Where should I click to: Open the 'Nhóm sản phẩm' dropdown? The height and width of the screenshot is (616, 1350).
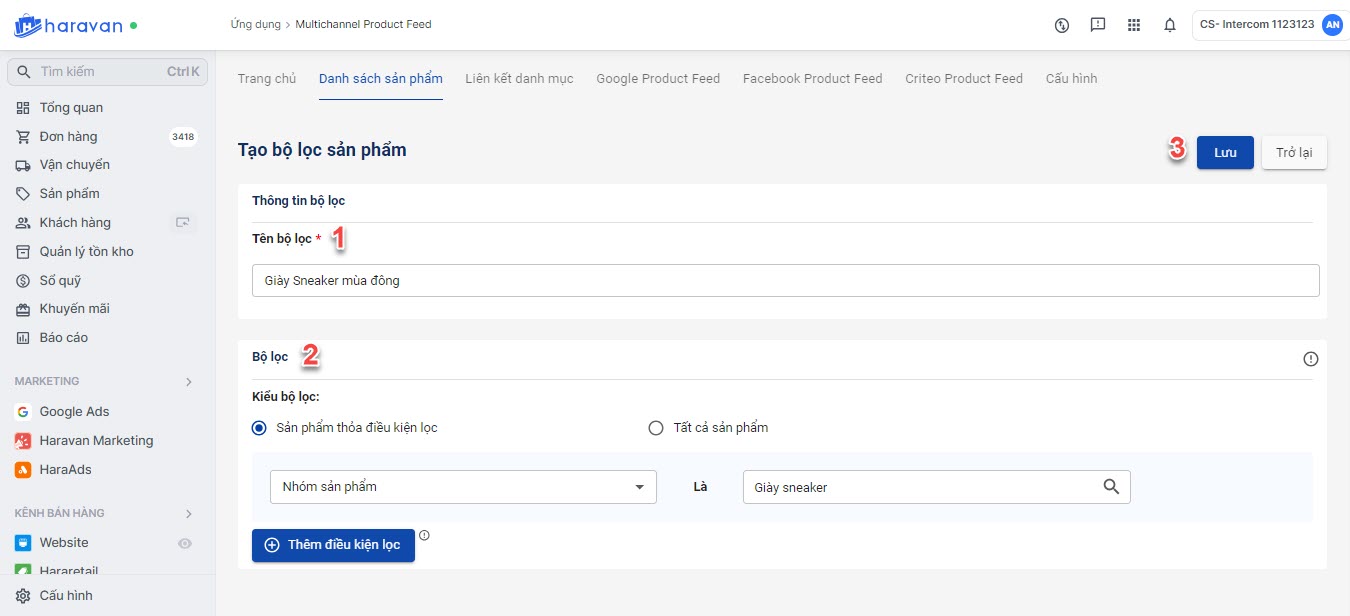pyautogui.click(x=463, y=487)
